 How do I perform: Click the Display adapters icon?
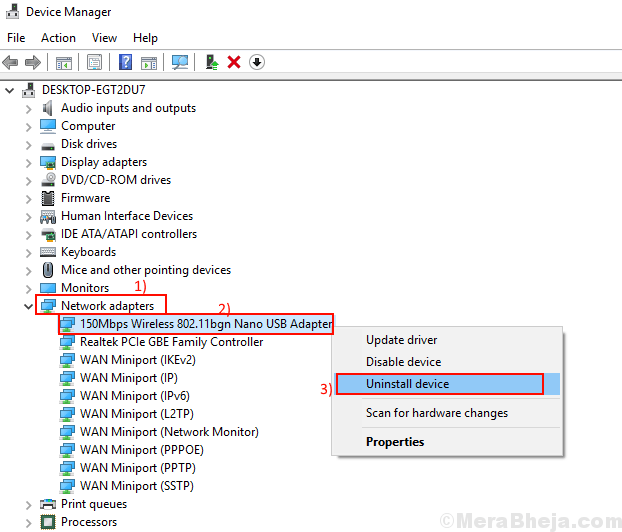(48, 162)
